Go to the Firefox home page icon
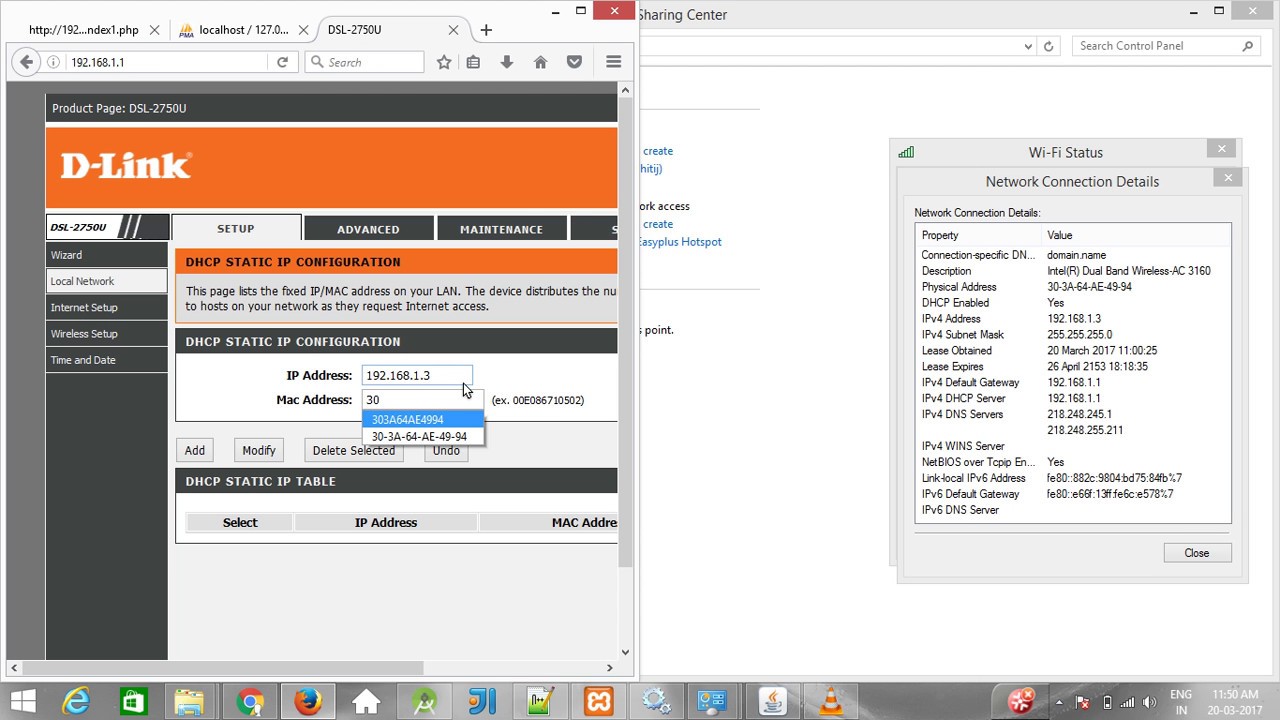This screenshot has width=1280, height=720. pyautogui.click(x=540, y=62)
